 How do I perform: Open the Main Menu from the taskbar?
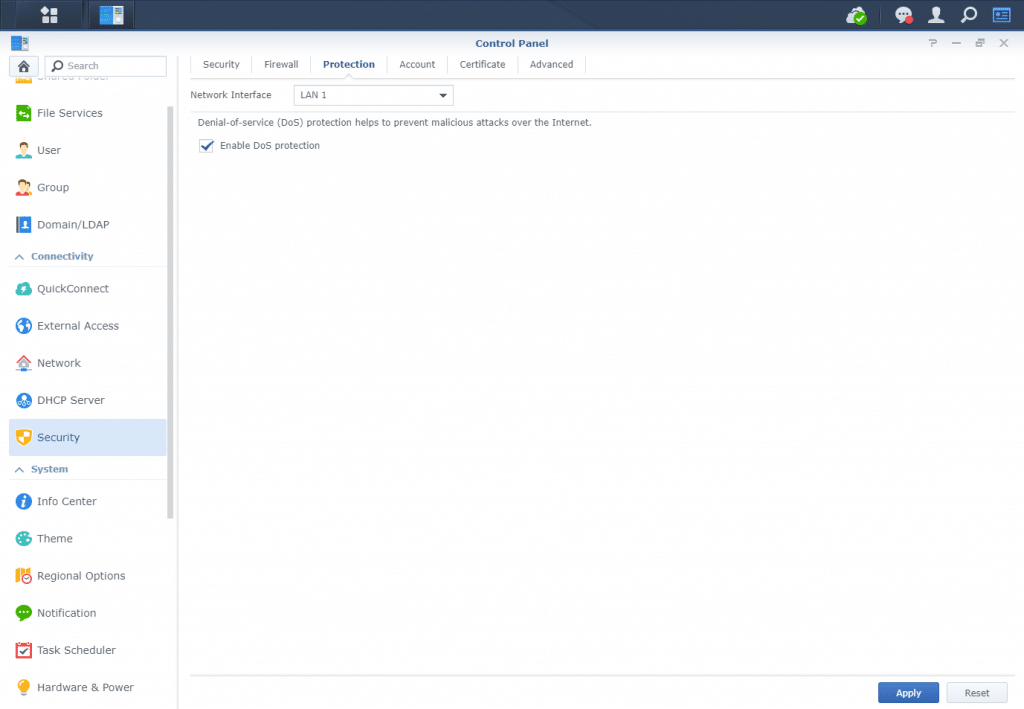point(47,15)
